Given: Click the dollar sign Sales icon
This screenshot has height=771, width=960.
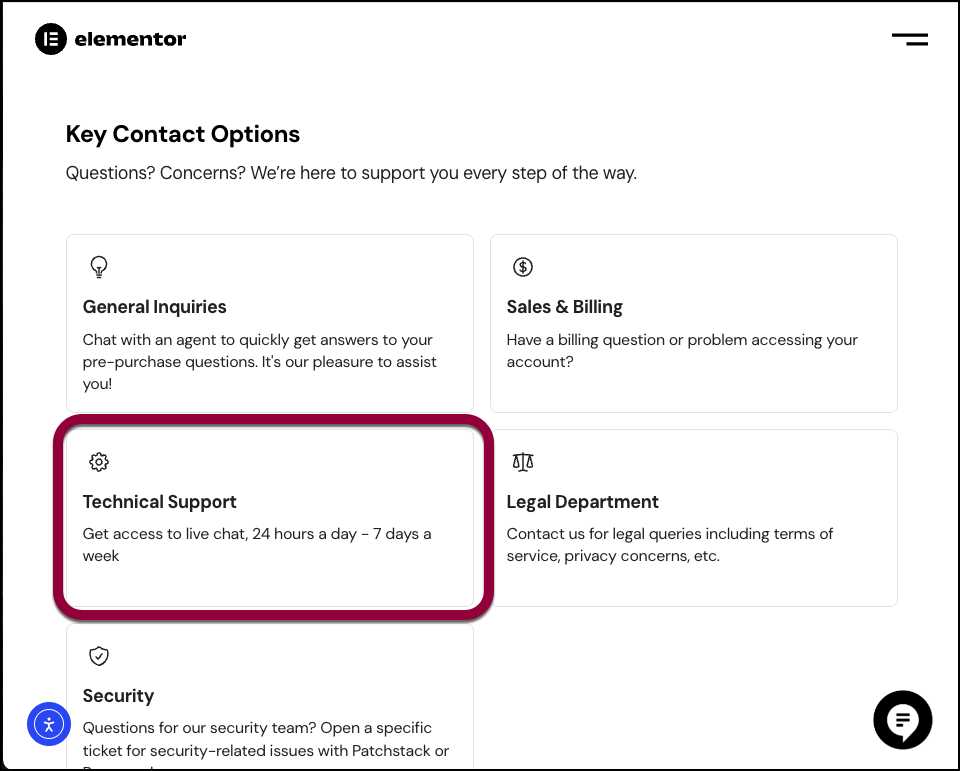Looking at the screenshot, I should (x=522, y=267).
